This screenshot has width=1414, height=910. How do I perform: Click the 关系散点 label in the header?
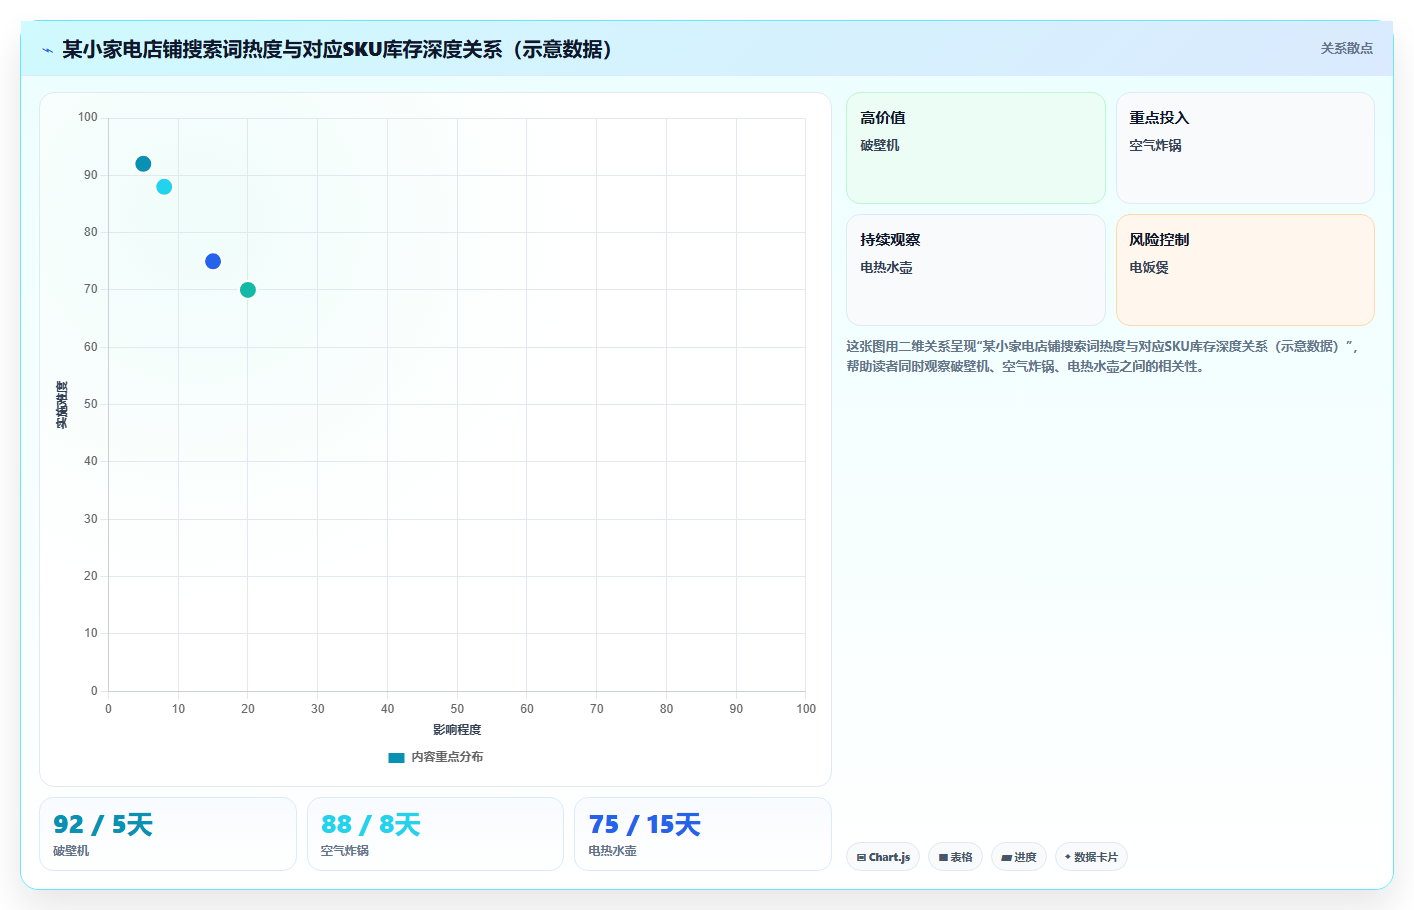(x=1346, y=48)
